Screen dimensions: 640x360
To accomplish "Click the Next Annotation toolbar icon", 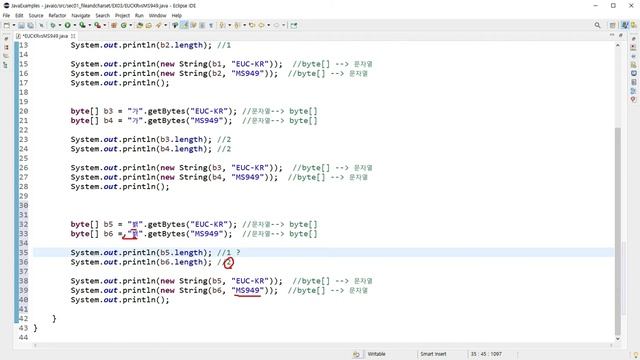I will pos(222,25).
